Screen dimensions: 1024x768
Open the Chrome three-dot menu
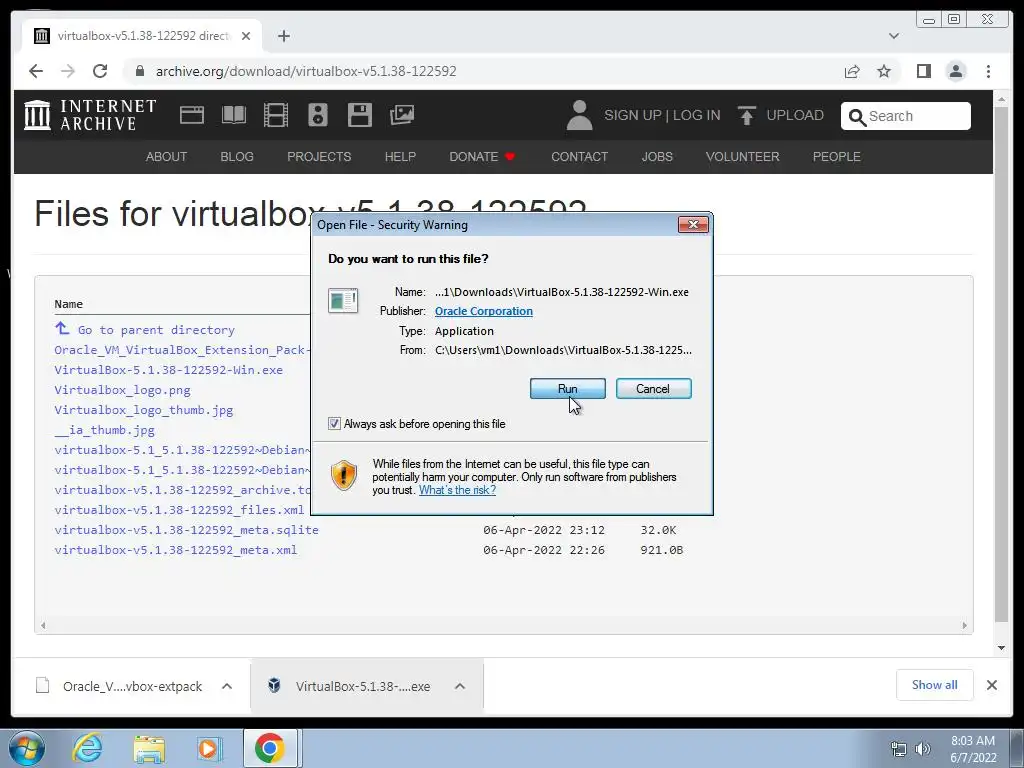pos(988,71)
